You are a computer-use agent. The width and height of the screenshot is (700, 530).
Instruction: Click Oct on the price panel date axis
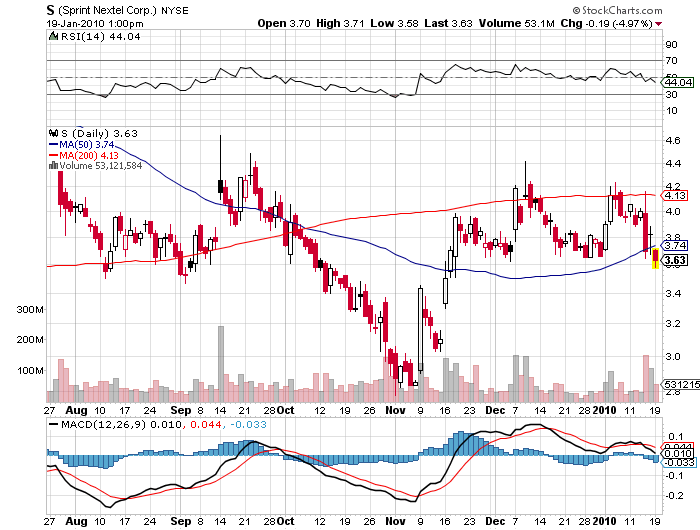pyautogui.click(x=286, y=410)
